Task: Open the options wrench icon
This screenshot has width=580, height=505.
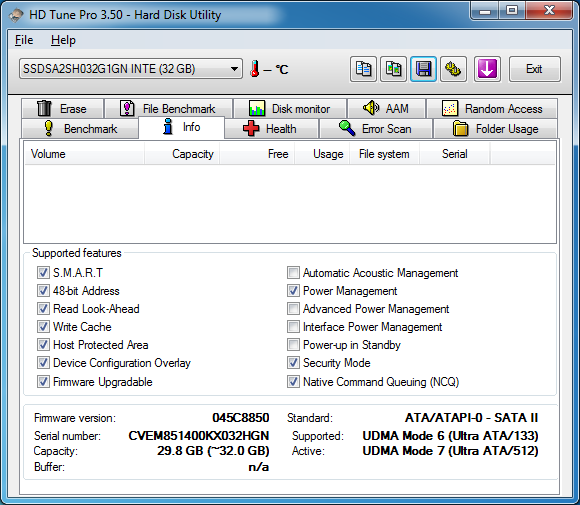Action: tap(453, 69)
